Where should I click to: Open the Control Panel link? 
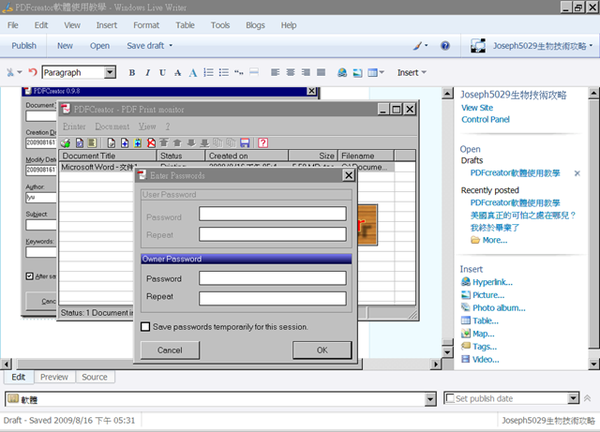(486, 119)
